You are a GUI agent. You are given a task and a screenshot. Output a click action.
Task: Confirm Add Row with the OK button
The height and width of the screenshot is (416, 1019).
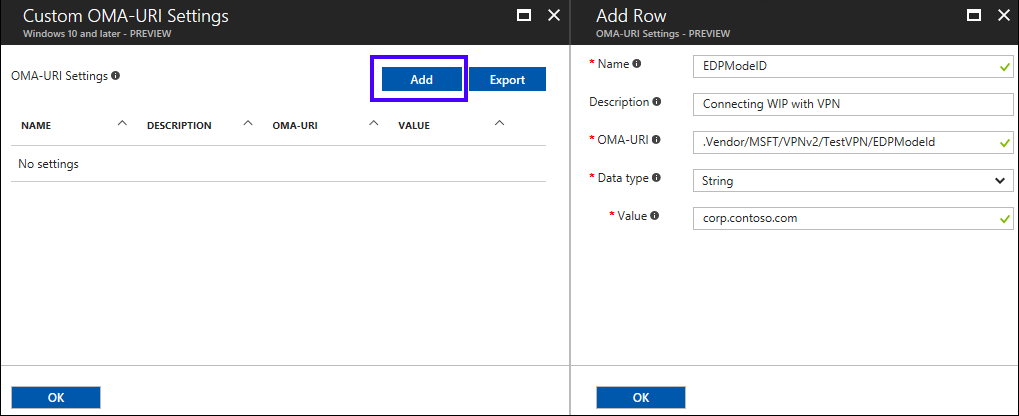pos(641,397)
